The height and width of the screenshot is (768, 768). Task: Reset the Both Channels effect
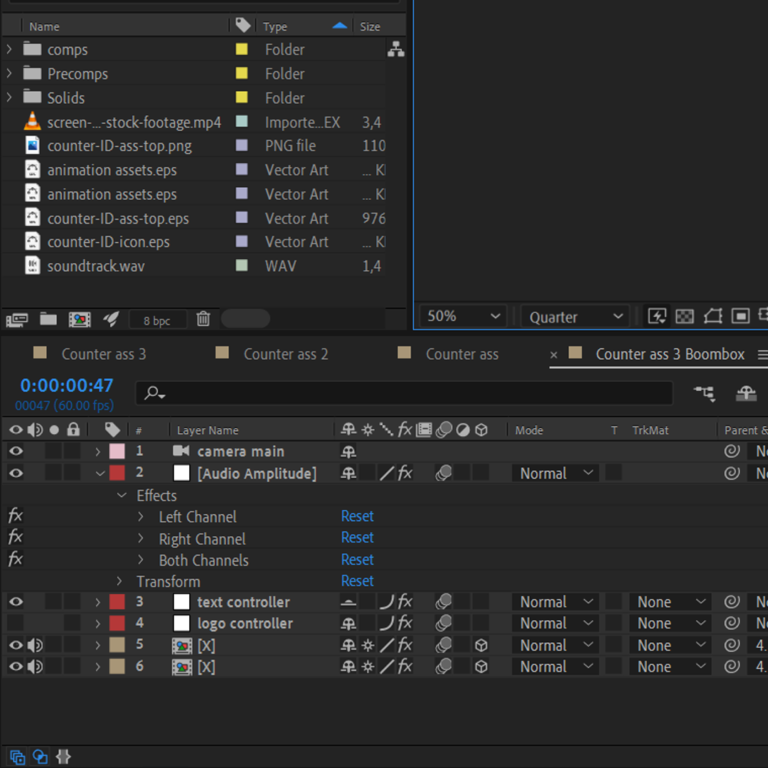point(357,560)
